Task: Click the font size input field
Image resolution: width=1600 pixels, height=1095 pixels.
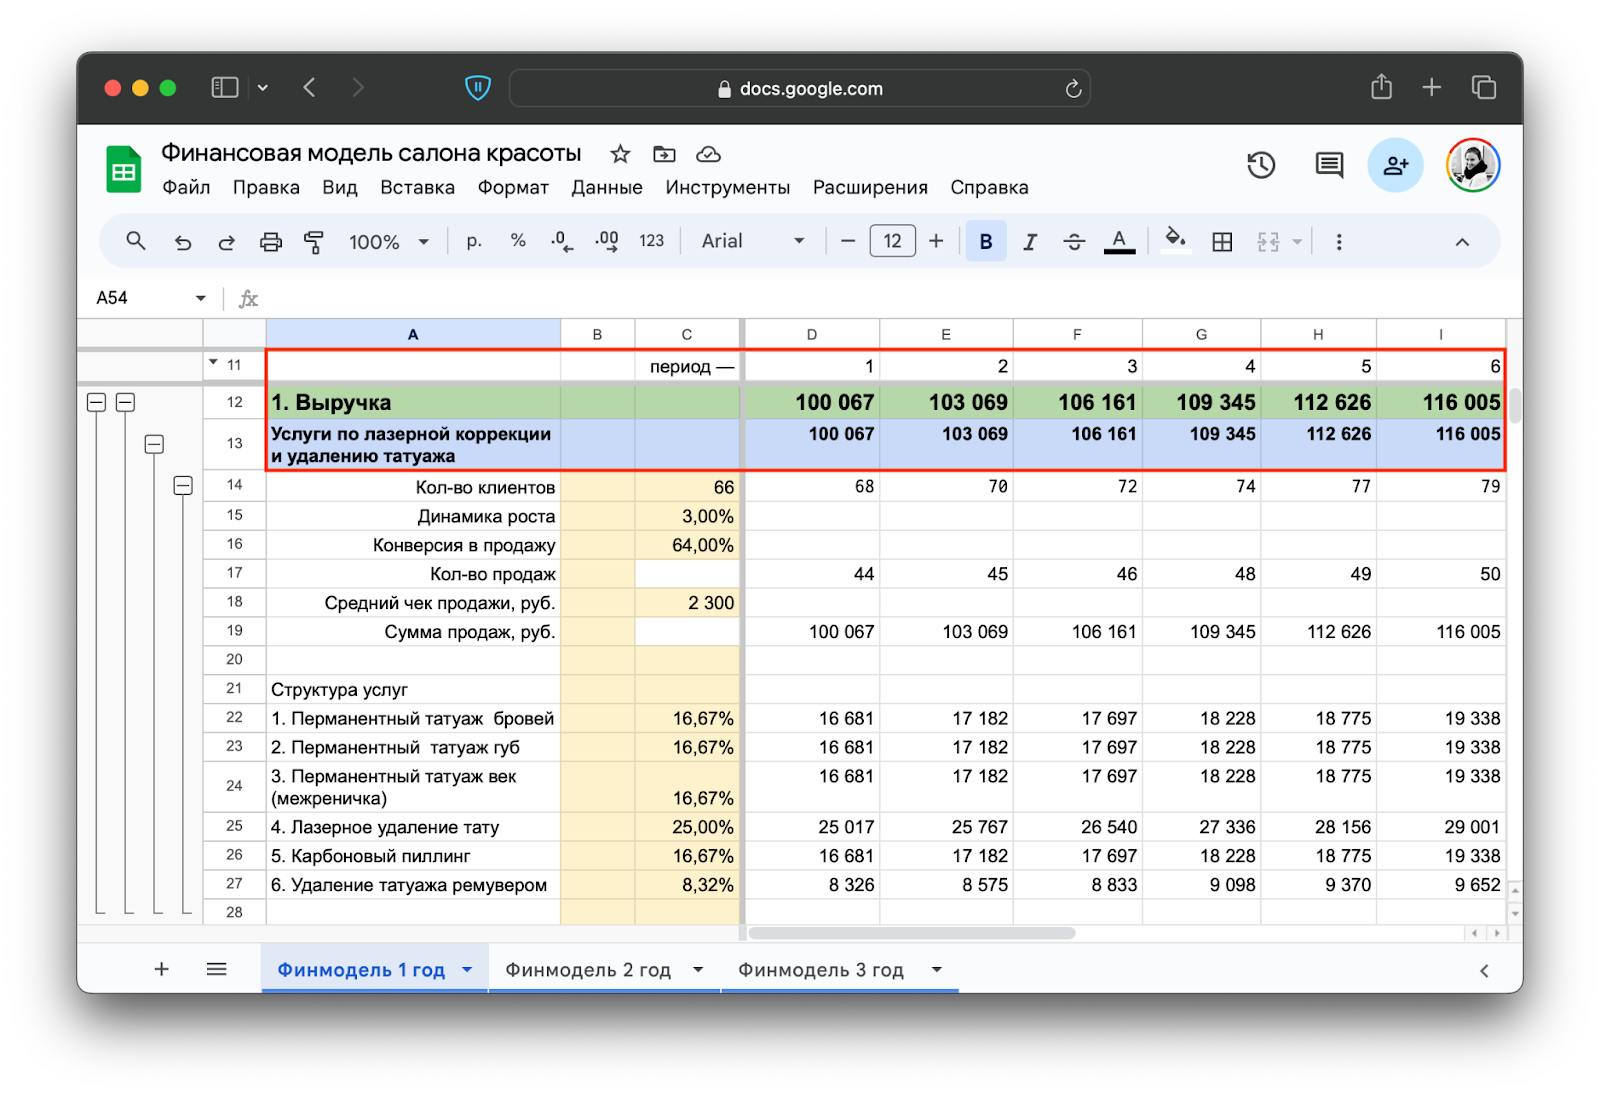Action: pyautogui.click(x=892, y=241)
